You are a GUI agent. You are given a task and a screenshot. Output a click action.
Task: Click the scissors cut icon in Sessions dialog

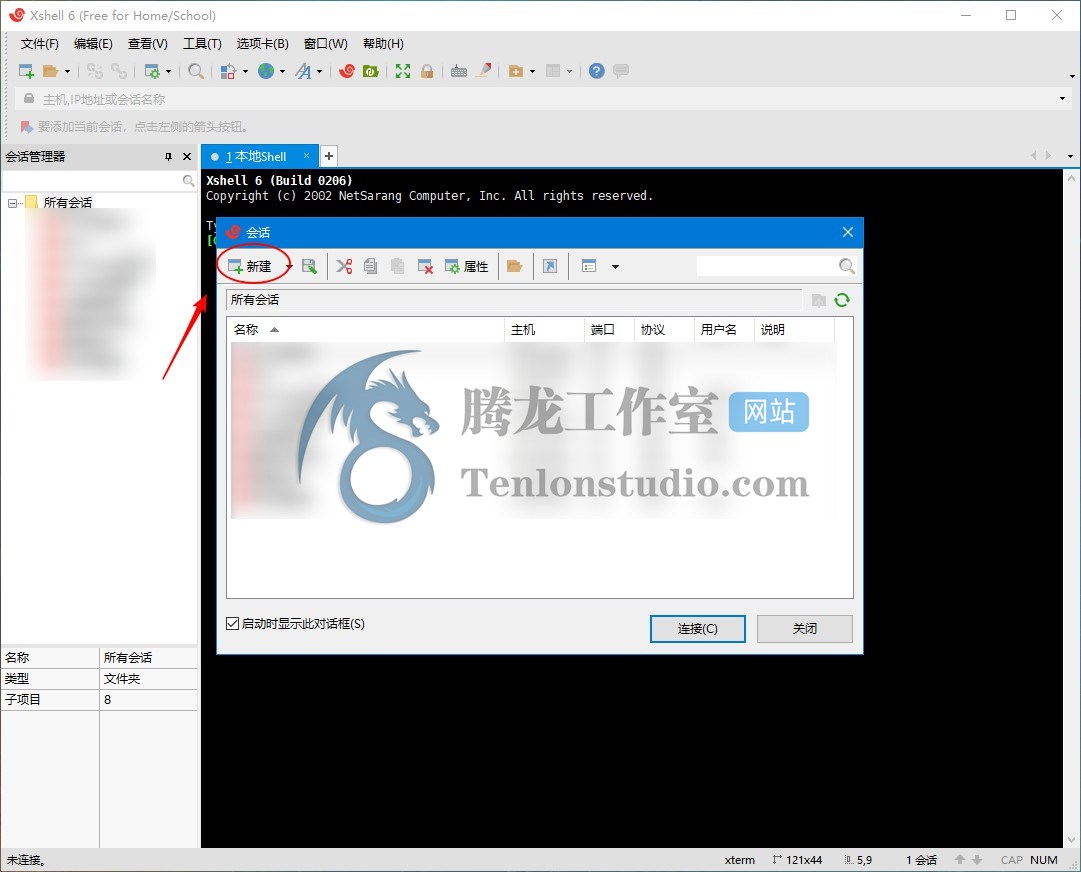(x=344, y=266)
